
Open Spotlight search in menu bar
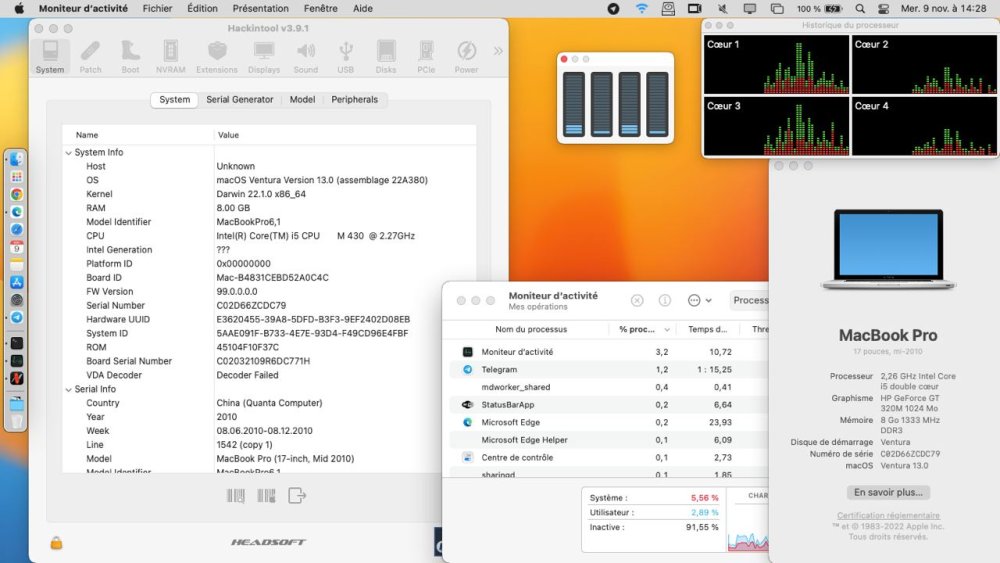click(860, 8)
